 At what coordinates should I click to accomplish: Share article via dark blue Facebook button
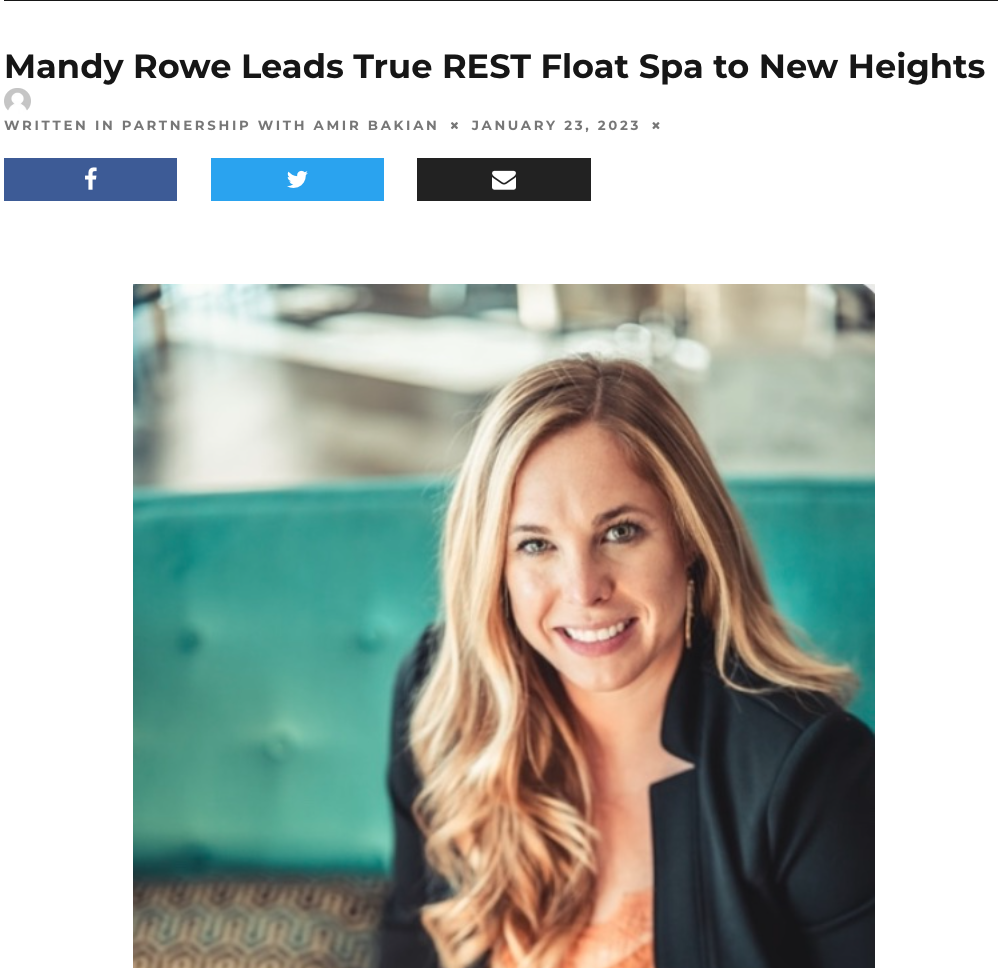coord(90,179)
